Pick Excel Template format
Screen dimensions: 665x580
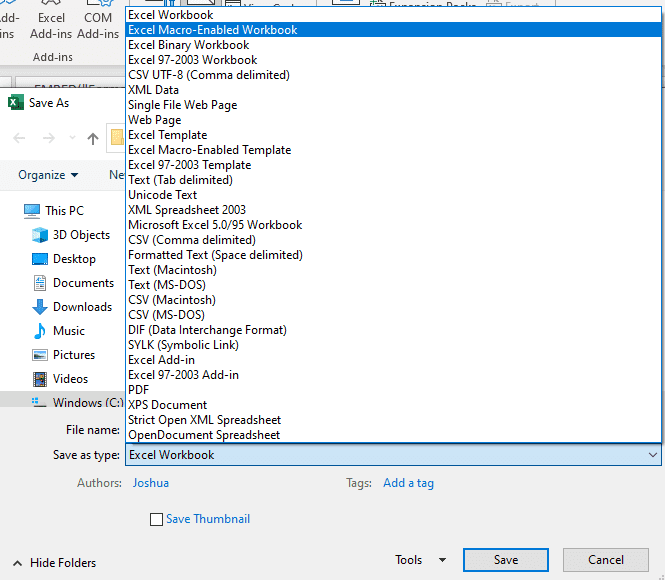(x=394, y=135)
